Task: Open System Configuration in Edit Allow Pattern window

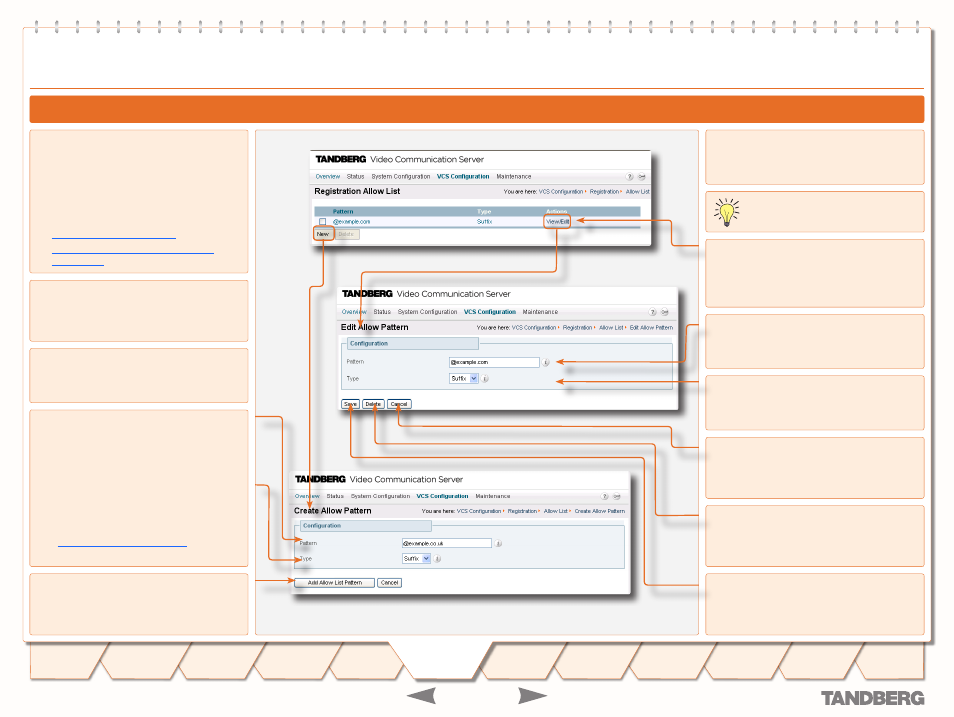Action: [x=427, y=312]
